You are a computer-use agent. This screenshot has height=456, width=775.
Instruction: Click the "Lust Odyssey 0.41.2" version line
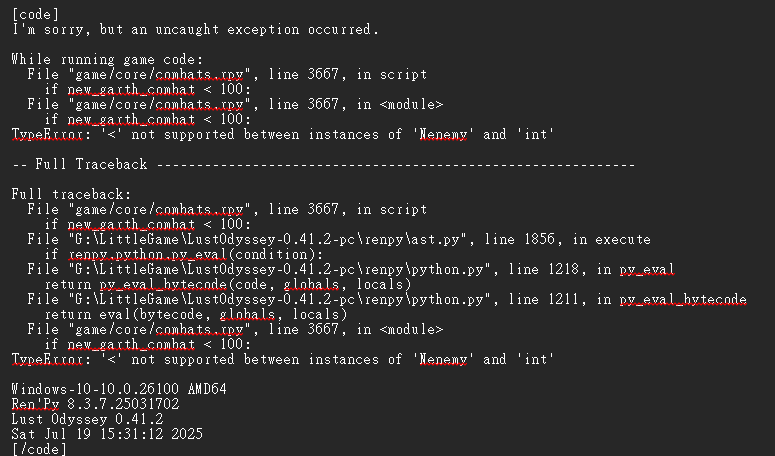(87, 419)
